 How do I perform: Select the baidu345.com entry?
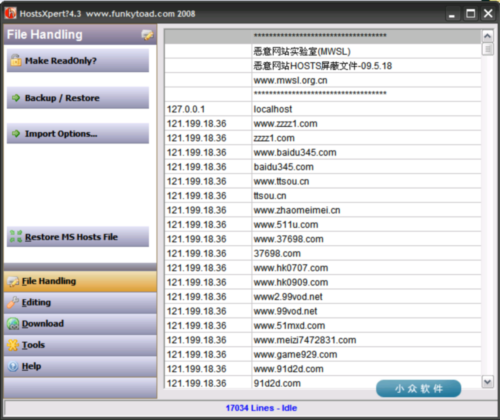click(x=366, y=167)
